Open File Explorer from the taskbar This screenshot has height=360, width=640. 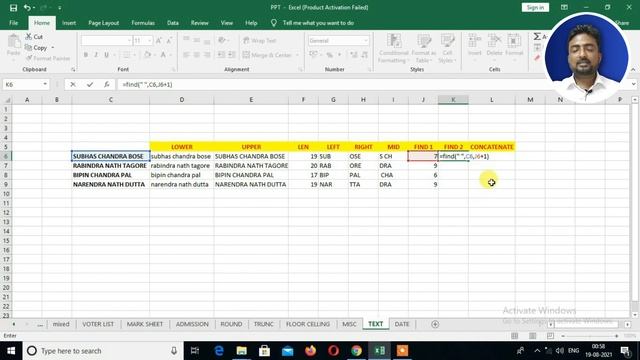[242, 351]
